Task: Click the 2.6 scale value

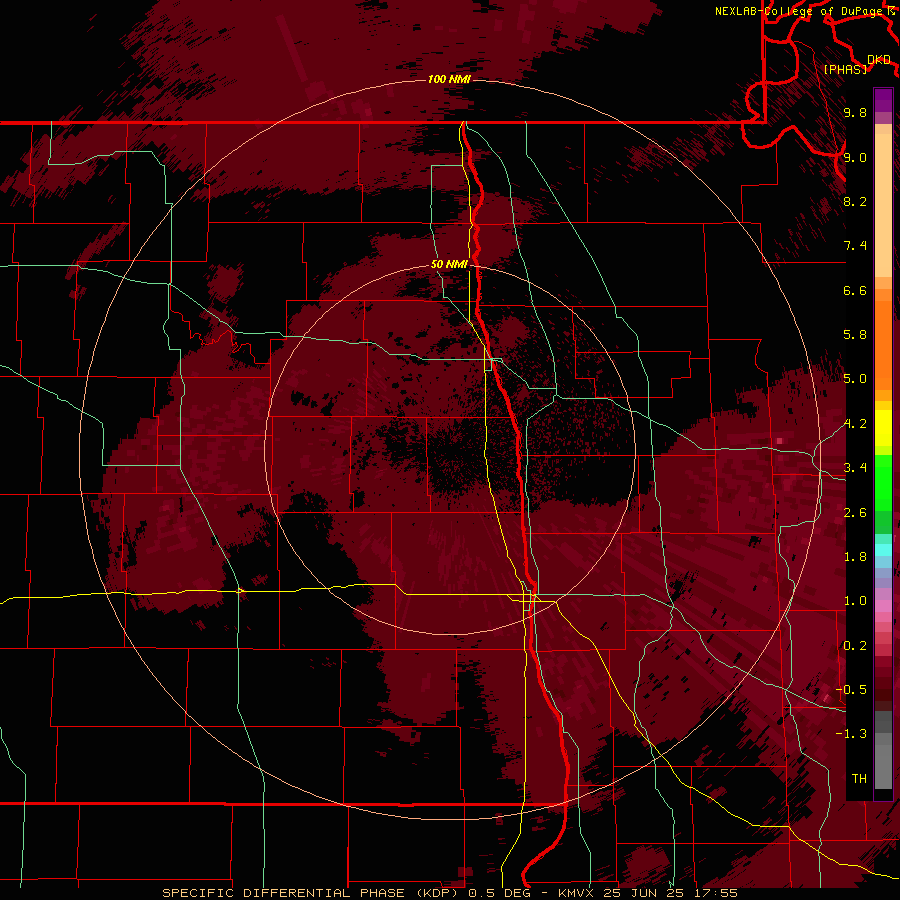Action: click(855, 513)
